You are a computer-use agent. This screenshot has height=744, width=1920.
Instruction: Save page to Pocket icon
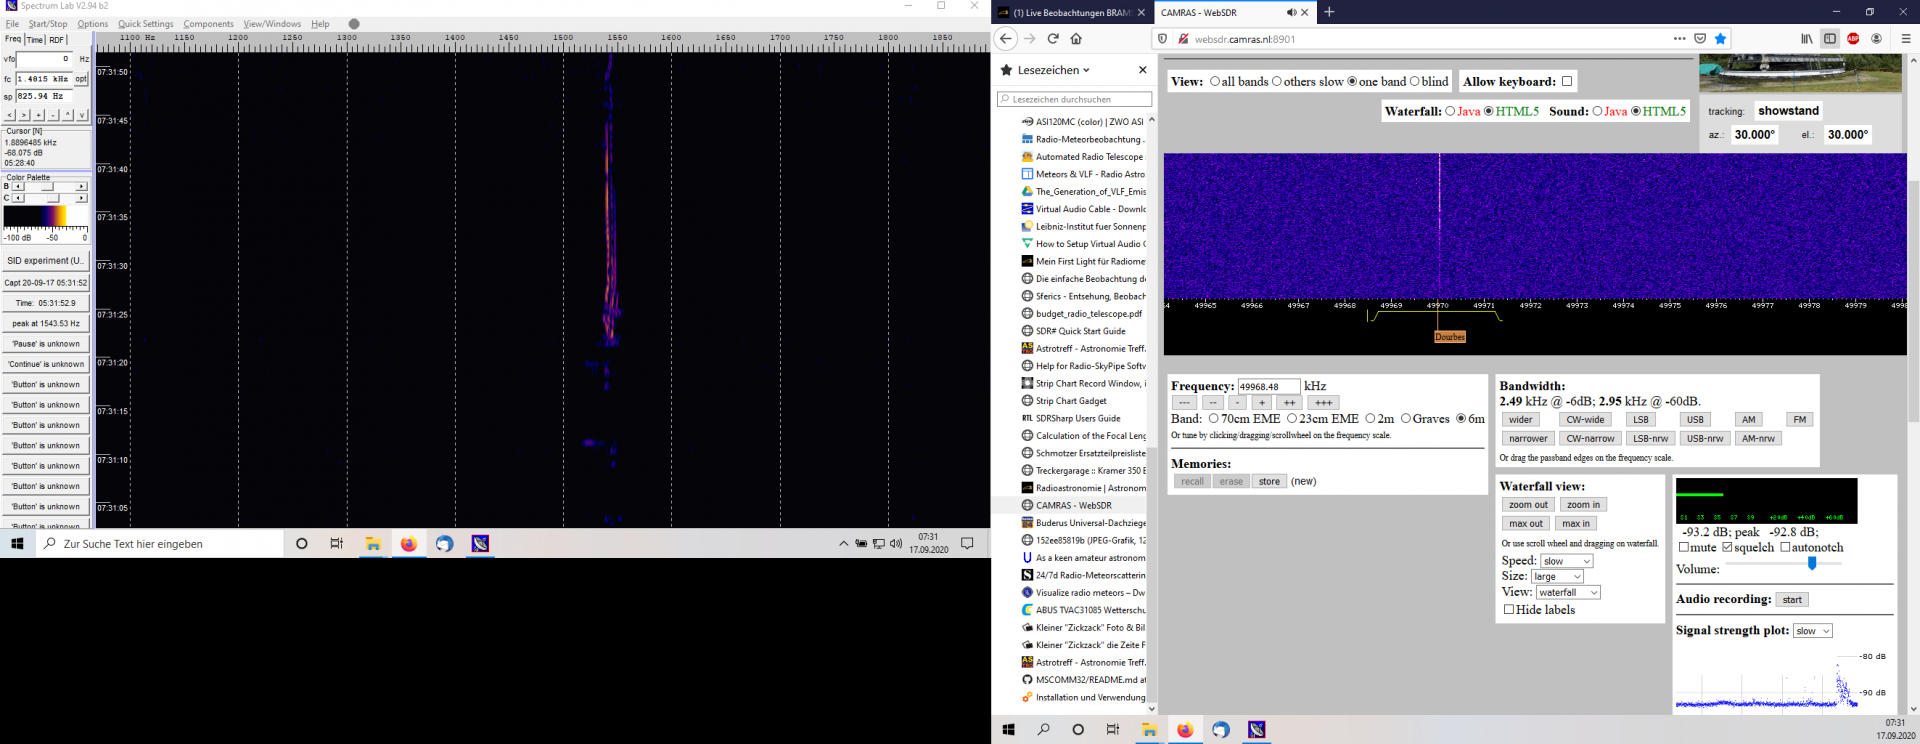point(1700,39)
